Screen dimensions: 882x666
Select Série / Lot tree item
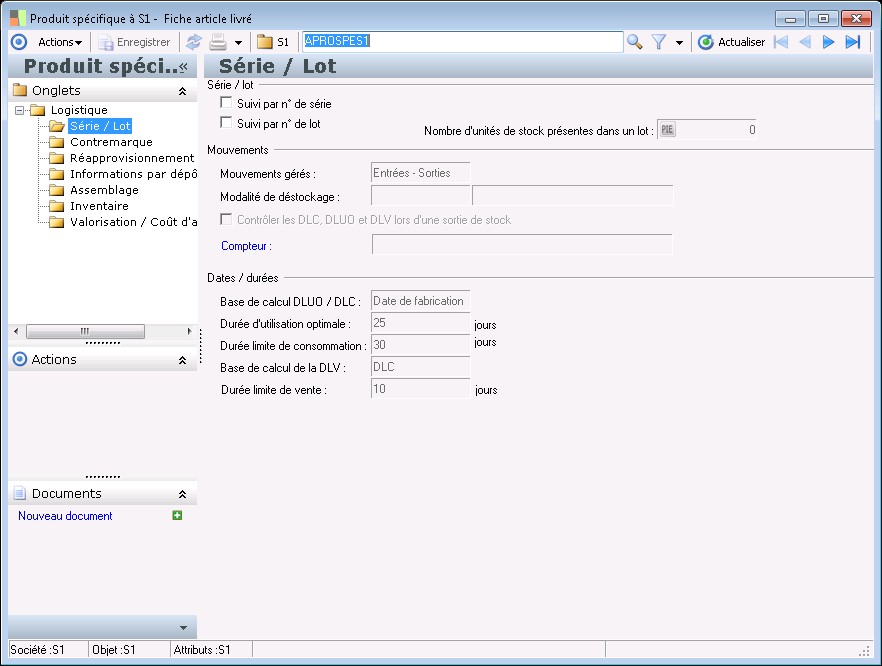(100, 126)
